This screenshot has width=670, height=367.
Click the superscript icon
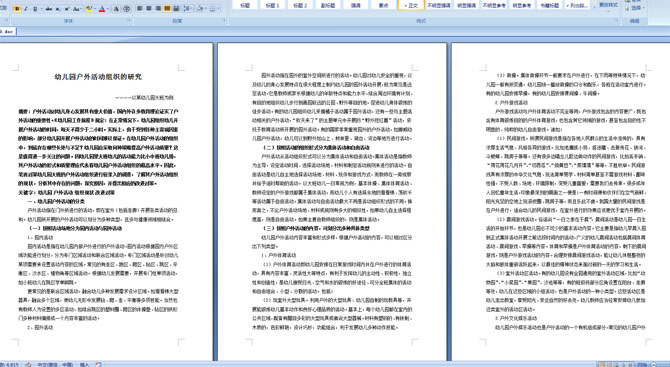(x=67, y=9)
